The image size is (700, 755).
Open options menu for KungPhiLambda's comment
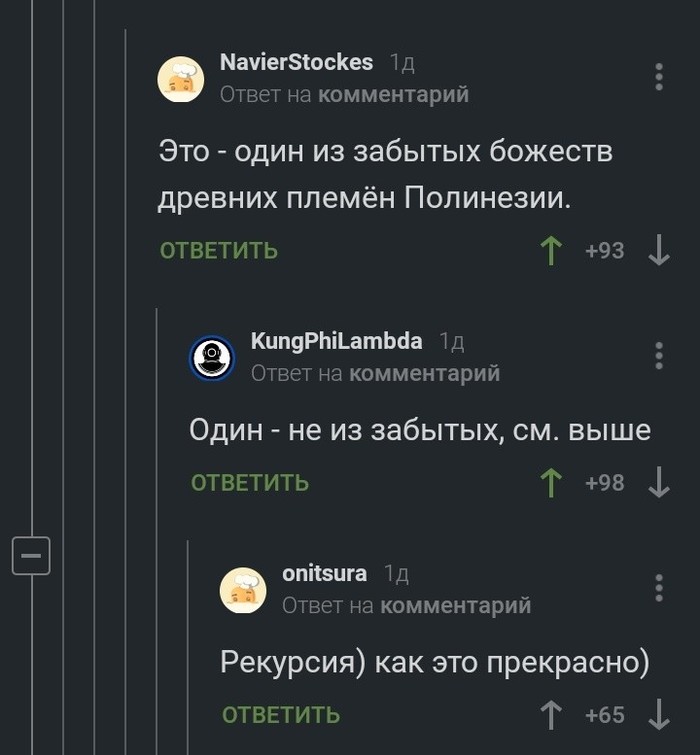point(659,356)
